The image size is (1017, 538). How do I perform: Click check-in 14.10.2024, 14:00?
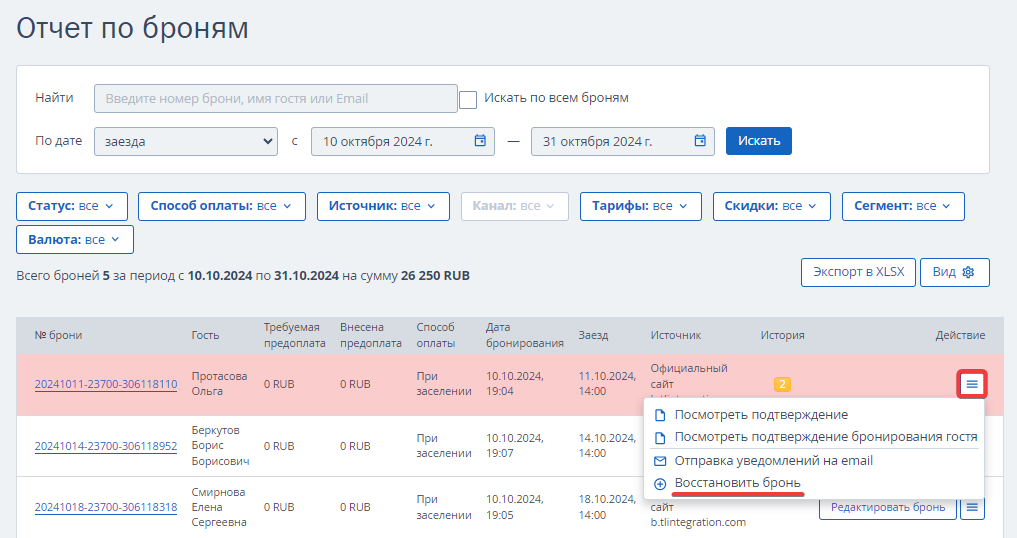(607, 445)
